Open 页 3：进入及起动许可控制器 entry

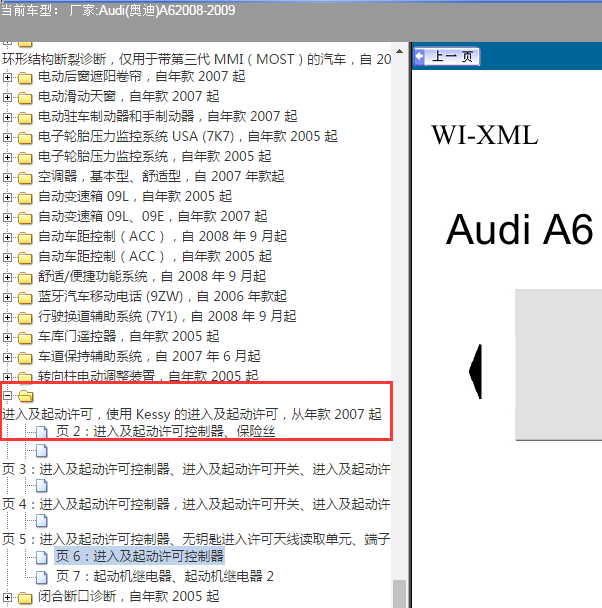pos(196,469)
